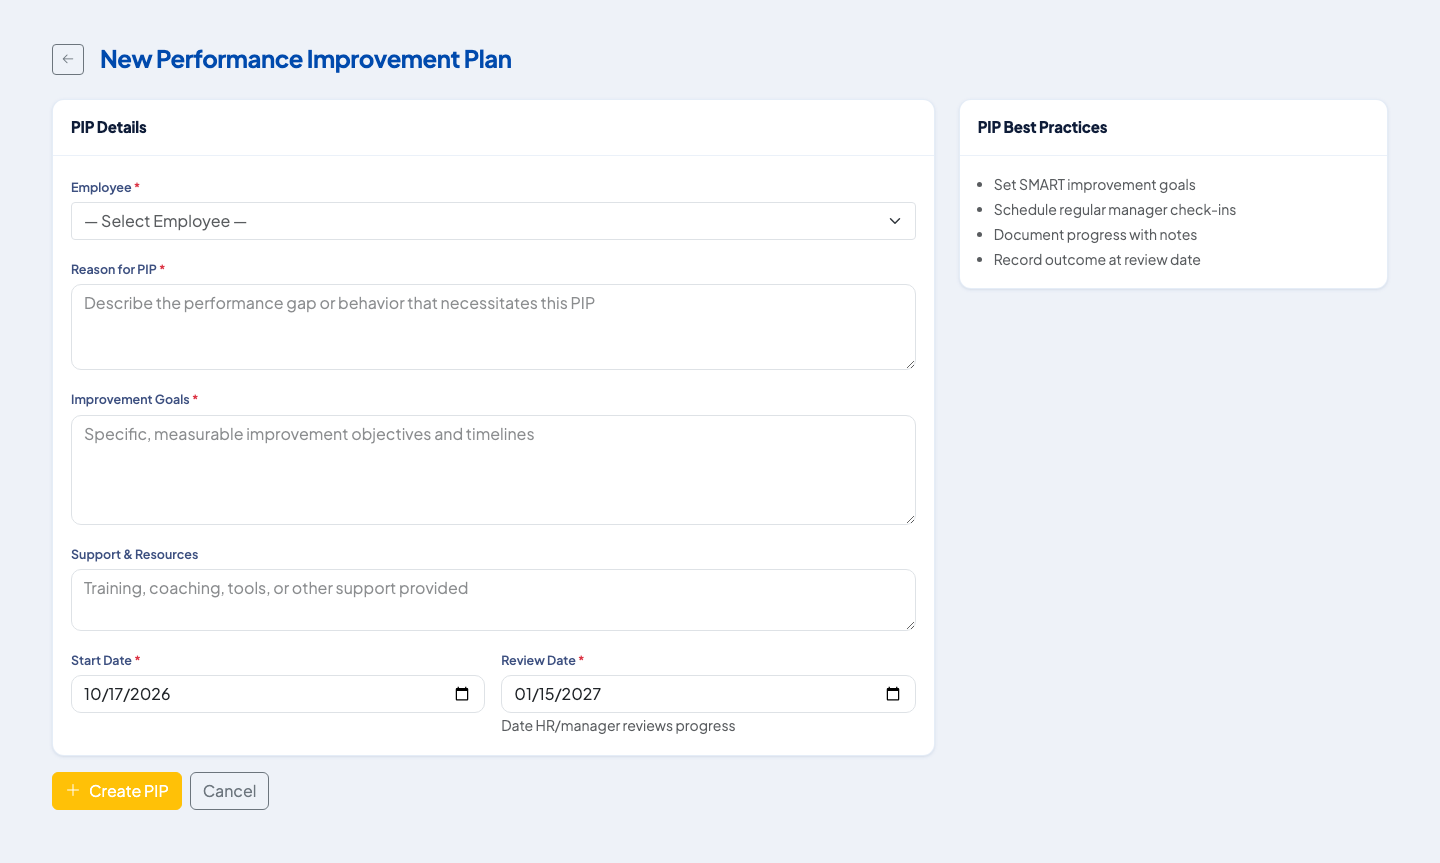
Task: Click 'Document progress with notes' list item
Action: click(x=1095, y=235)
